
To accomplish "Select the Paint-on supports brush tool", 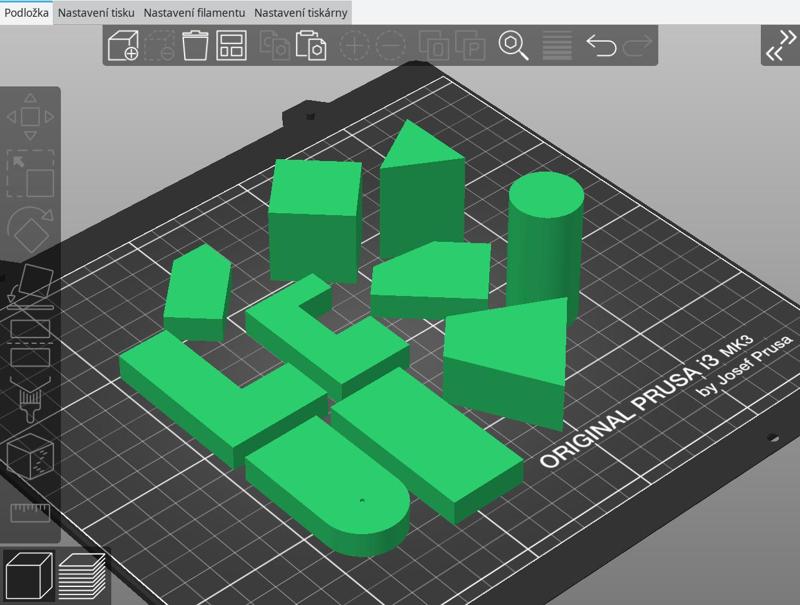I will pyautogui.click(x=30, y=400).
